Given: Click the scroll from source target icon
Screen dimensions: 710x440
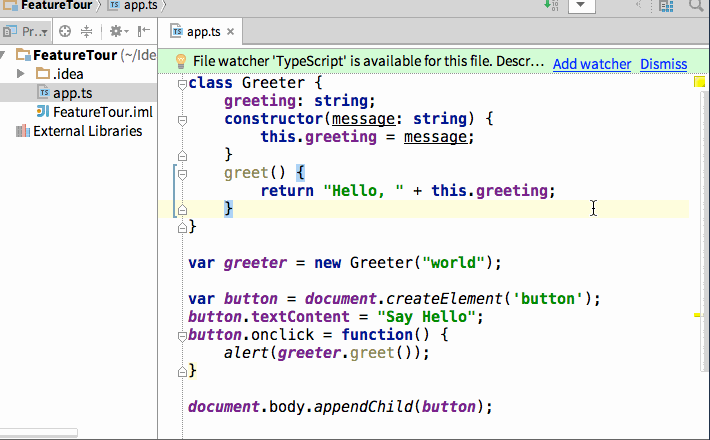Looking at the screenshot, I should pyautogui.click(x=65, y=31).
